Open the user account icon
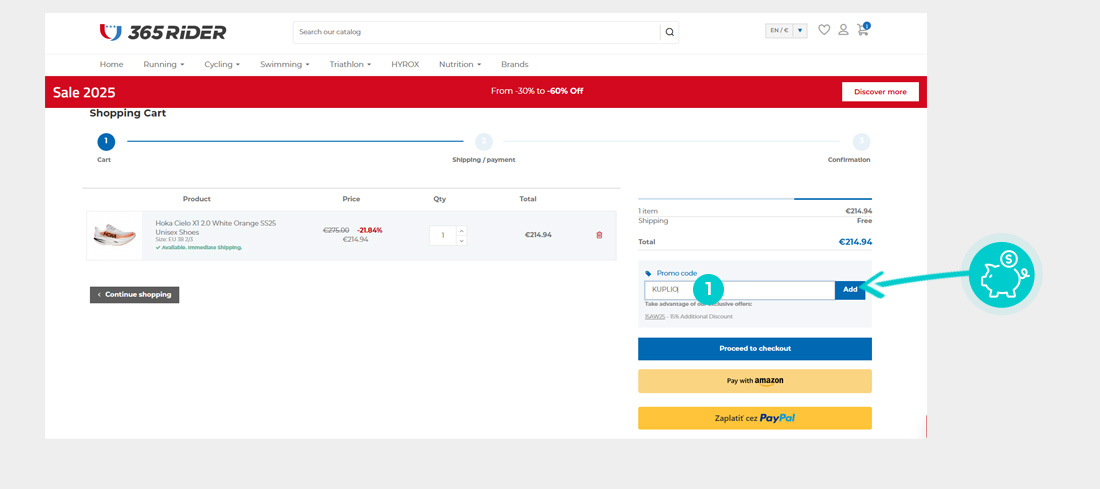 tap(843, 30)
